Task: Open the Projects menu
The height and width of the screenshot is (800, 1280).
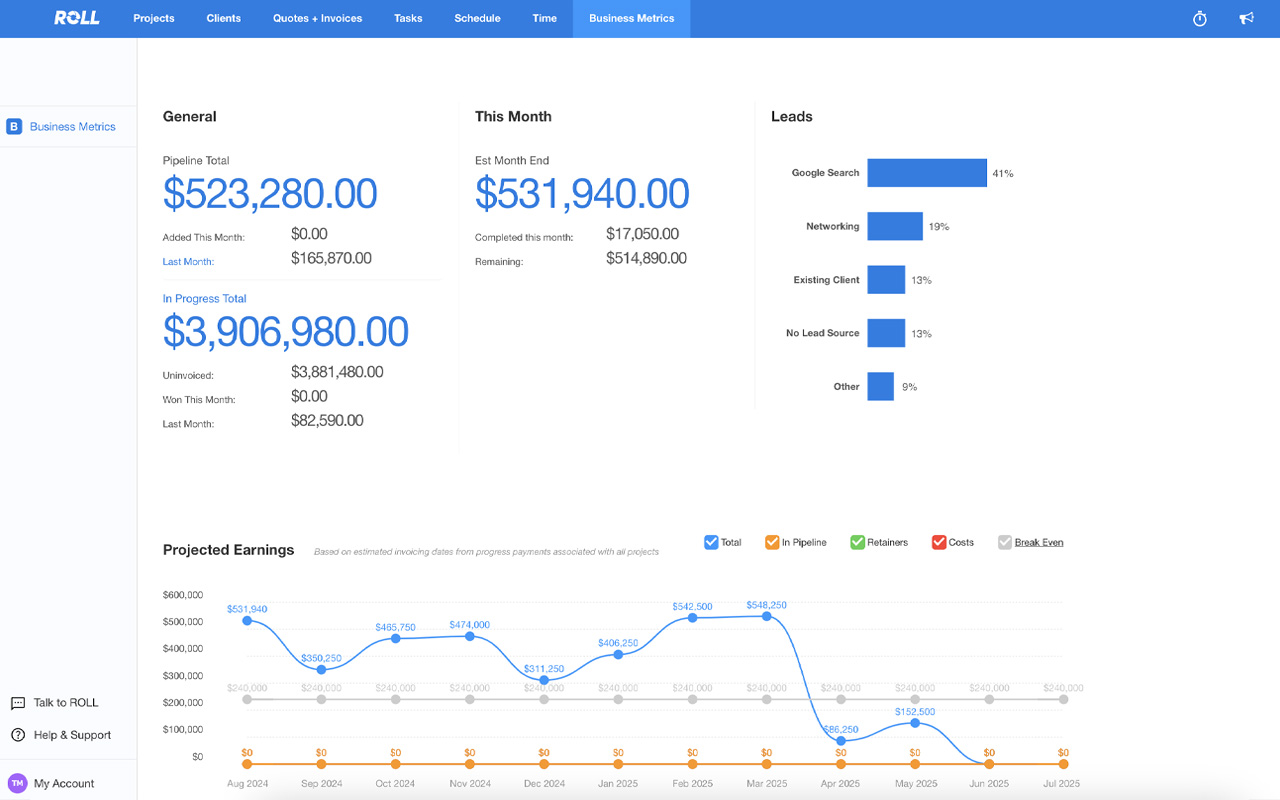Action: [x=154, y=18]
